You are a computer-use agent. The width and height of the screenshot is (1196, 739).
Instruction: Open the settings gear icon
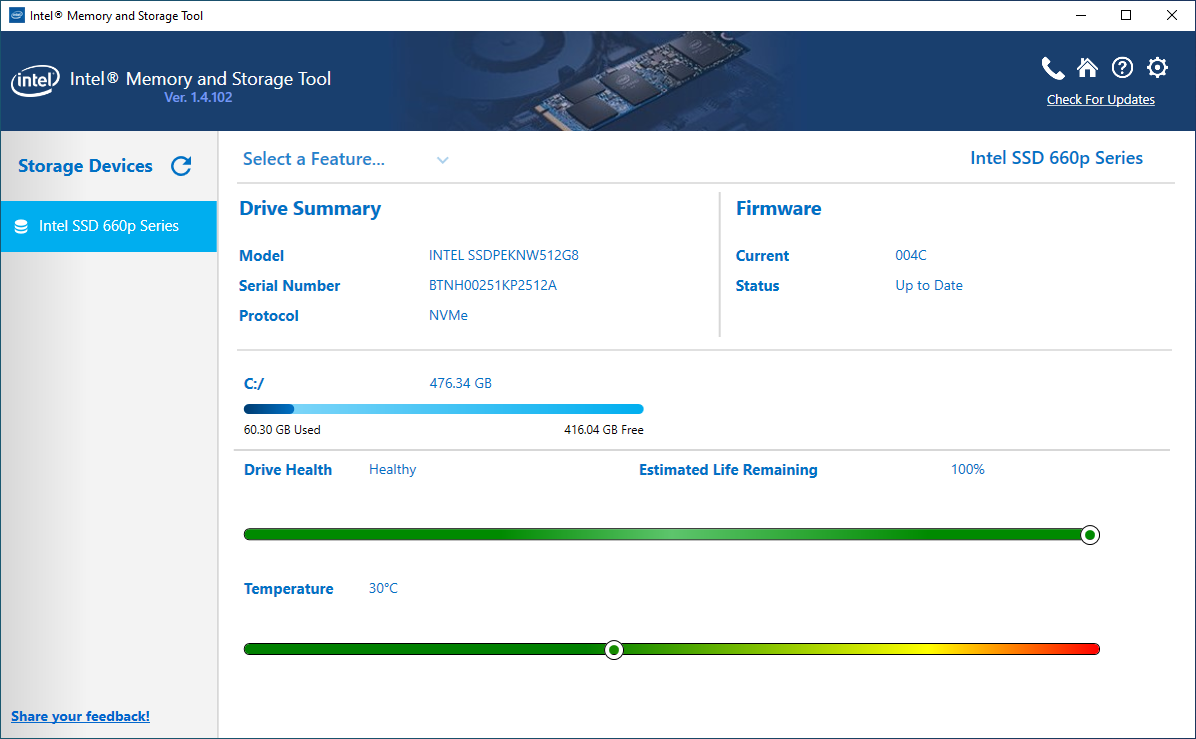[1157, 68]
